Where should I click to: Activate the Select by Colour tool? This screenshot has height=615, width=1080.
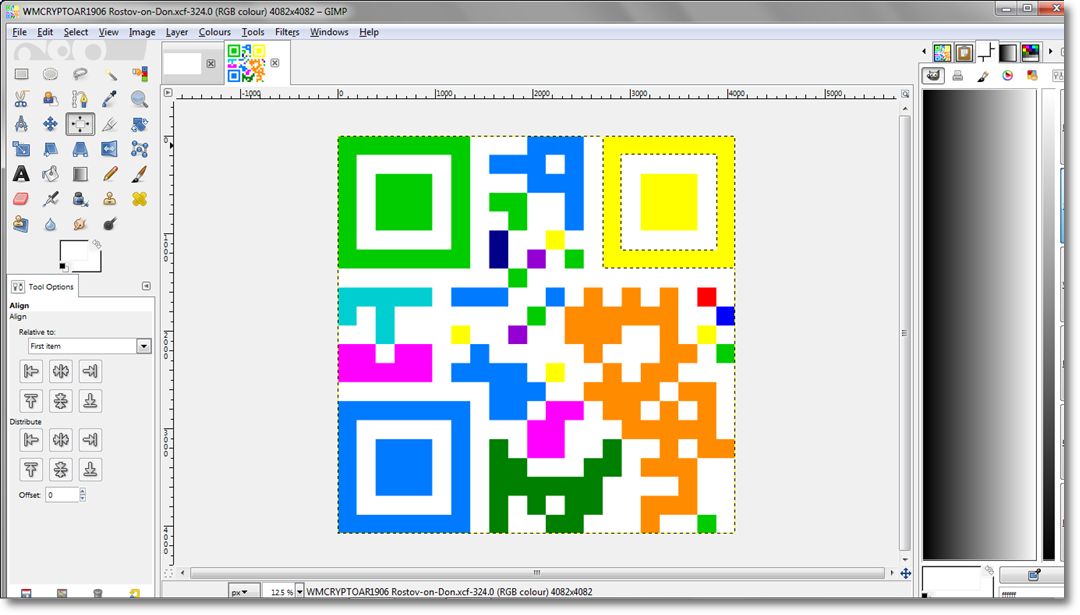140,74
